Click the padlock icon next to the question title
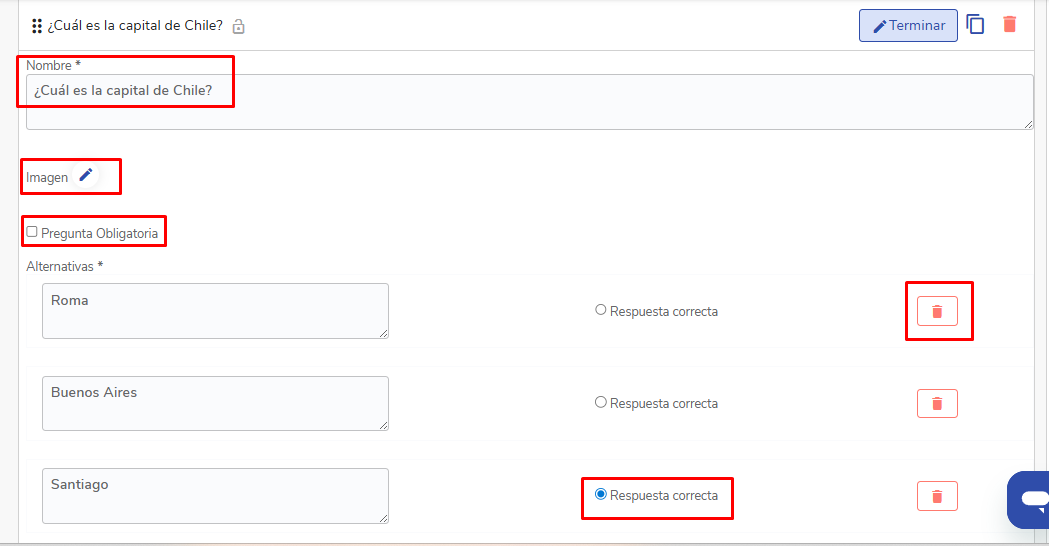The height and width of the screenshot is (546, 1049). tap(238, 26)
